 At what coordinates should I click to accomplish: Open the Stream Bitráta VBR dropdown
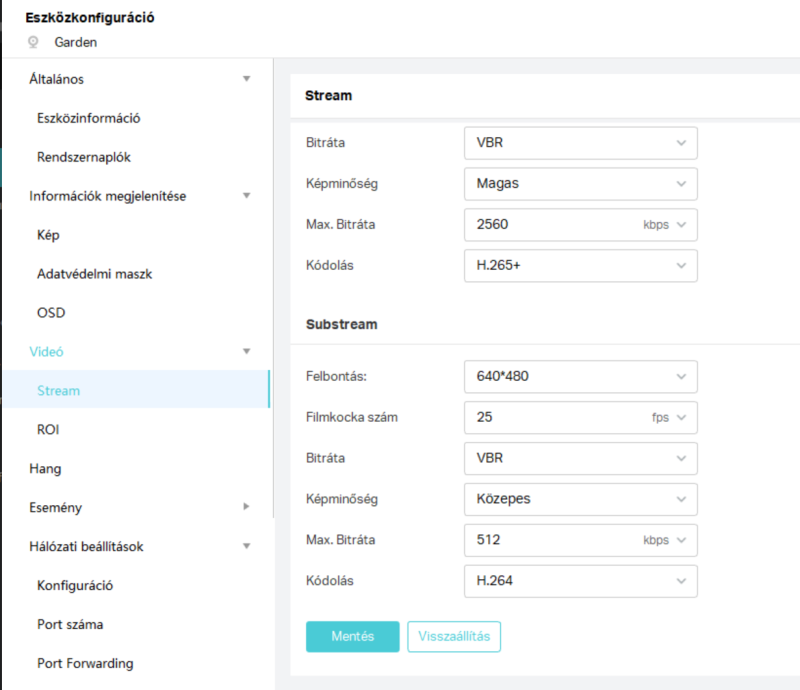click(581, 143)
